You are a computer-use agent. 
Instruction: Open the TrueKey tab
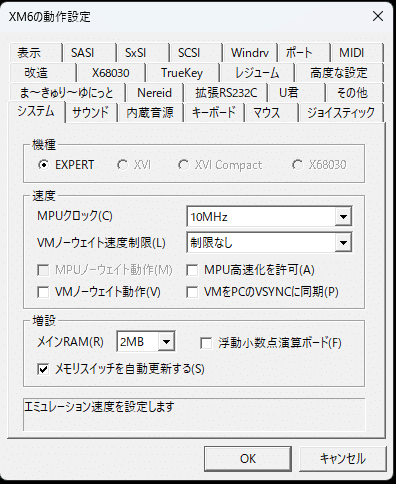click(x=182, y=73)
